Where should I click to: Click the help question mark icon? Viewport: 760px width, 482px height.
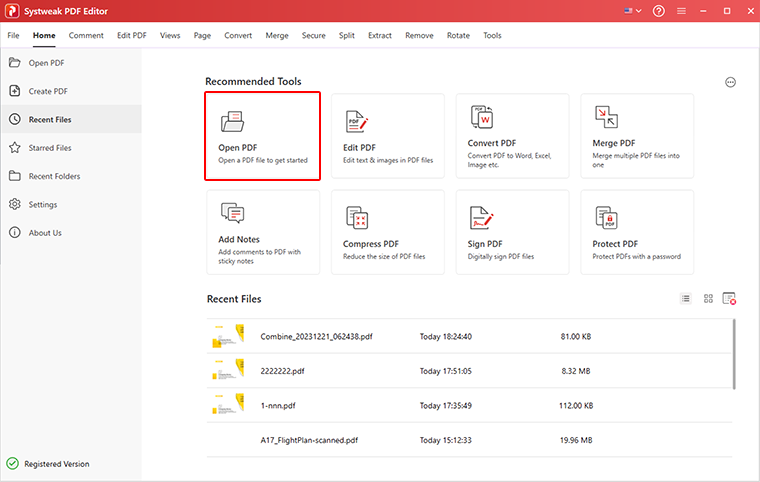658,11
